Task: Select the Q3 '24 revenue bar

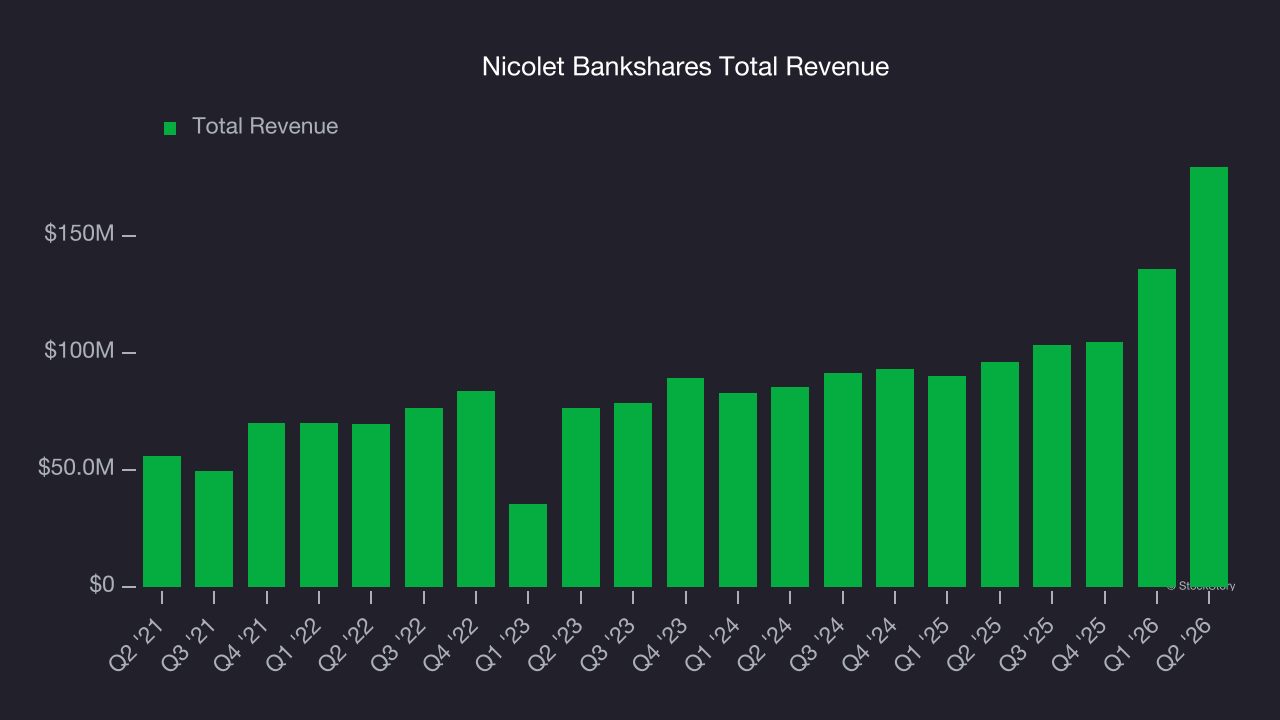Action: point(843,480)
